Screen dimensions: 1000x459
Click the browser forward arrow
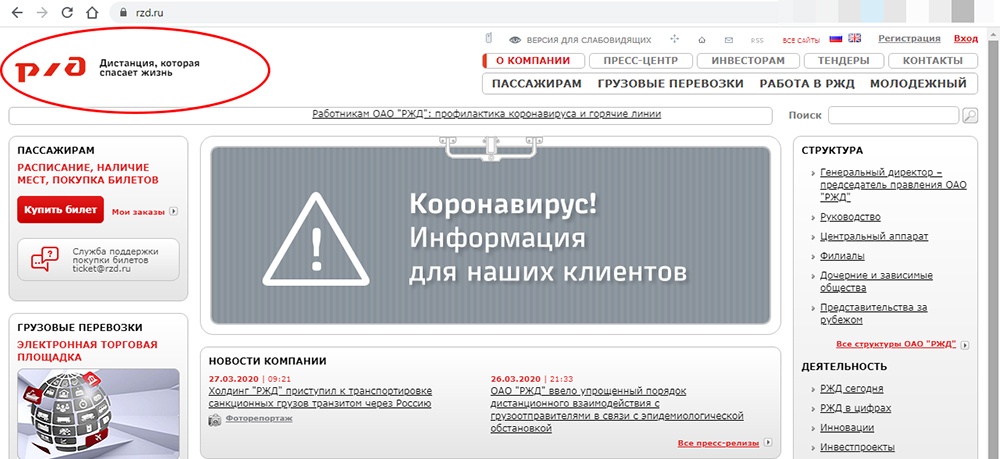(x=42, y=13)
